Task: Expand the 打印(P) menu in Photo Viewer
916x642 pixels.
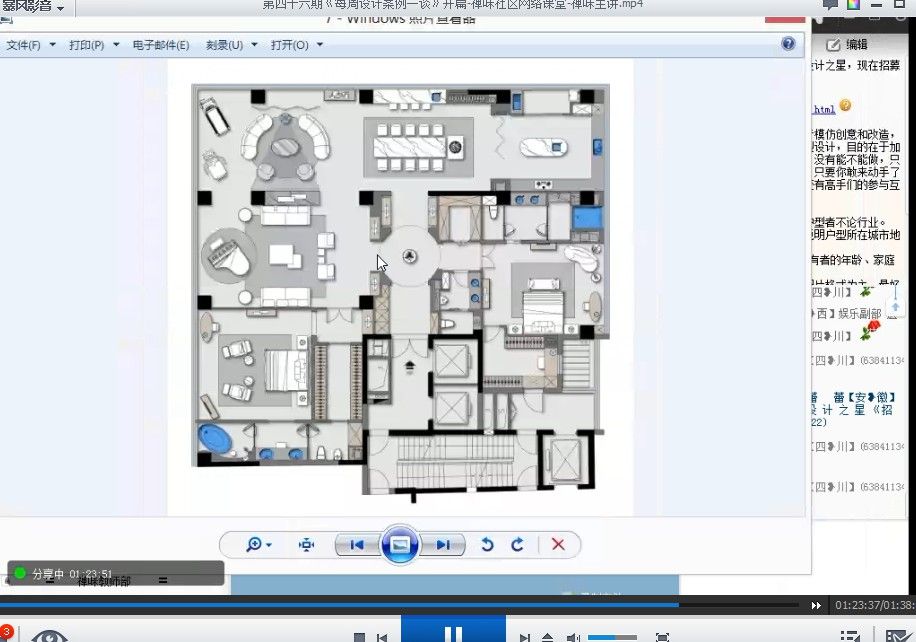Action: (x=94, y=45)
